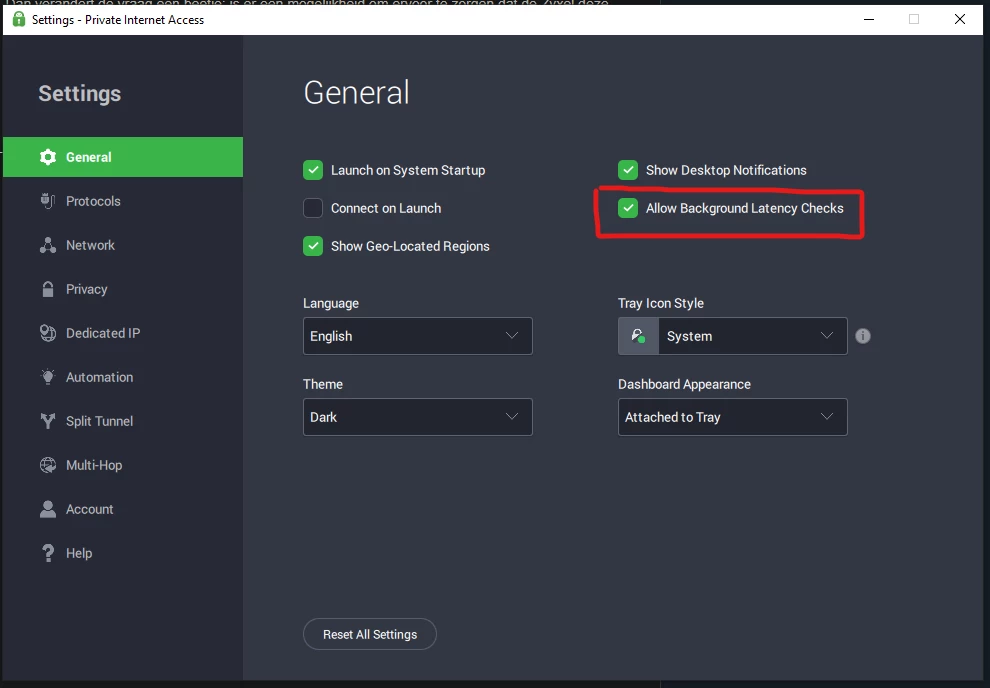Enable the Connect on Launch checkbox
The image size is (990, 688).
(313, 208)
